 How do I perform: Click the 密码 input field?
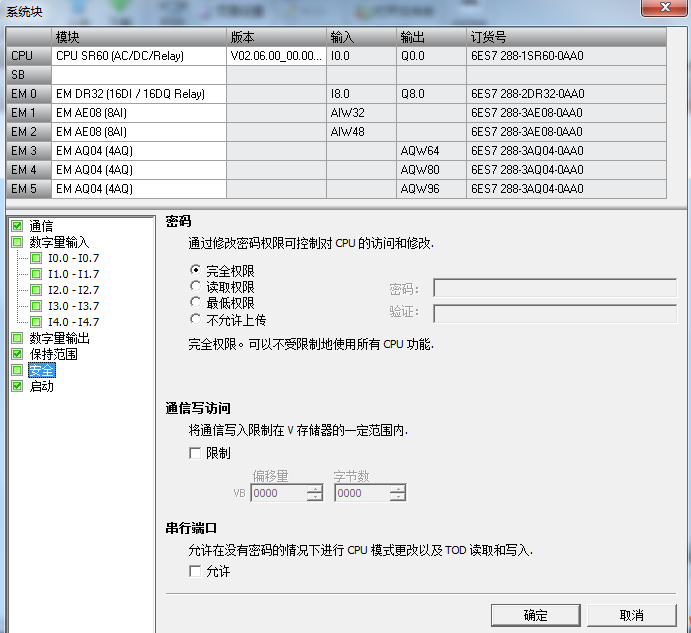[554, 289]
